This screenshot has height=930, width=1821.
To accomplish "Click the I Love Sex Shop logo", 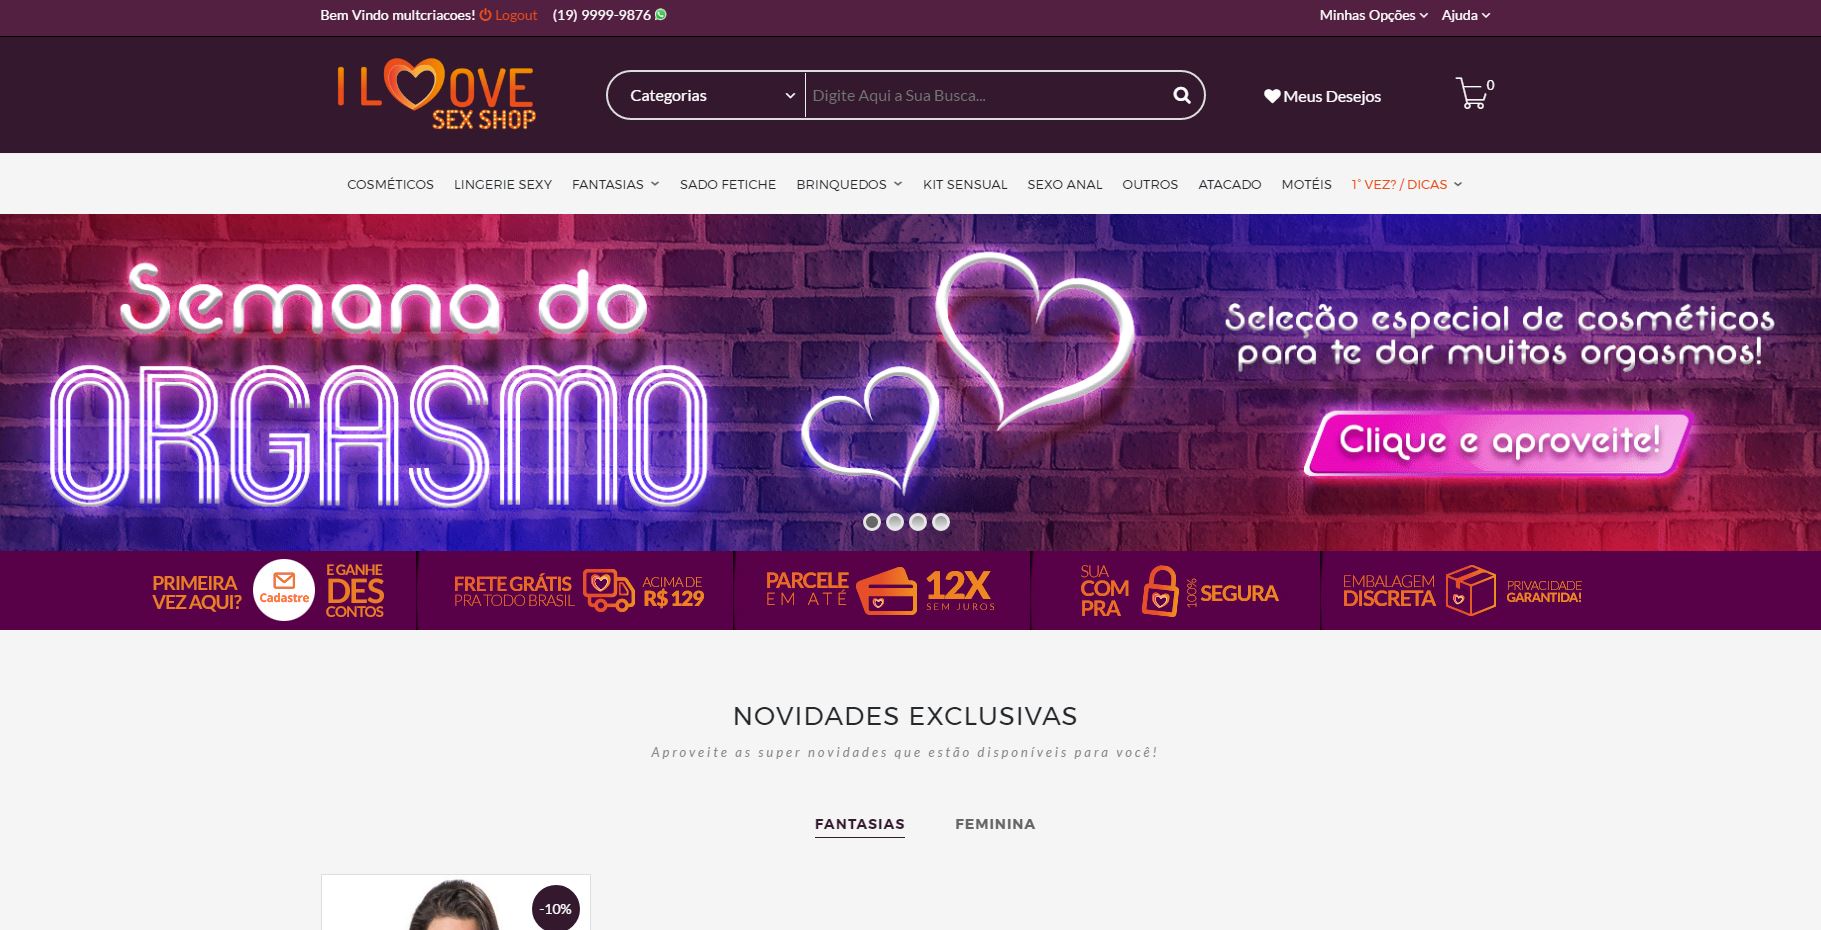I will 436,94.
